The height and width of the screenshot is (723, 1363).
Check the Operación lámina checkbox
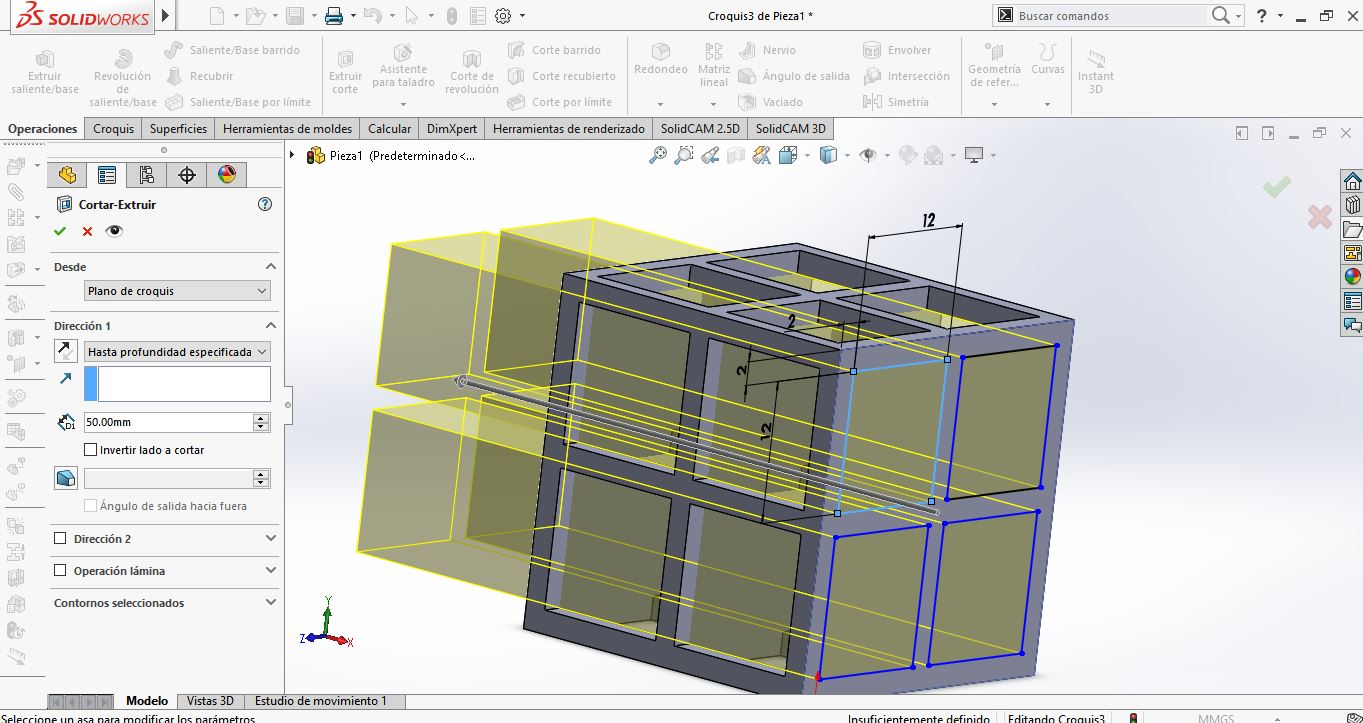tap(60, 571)
